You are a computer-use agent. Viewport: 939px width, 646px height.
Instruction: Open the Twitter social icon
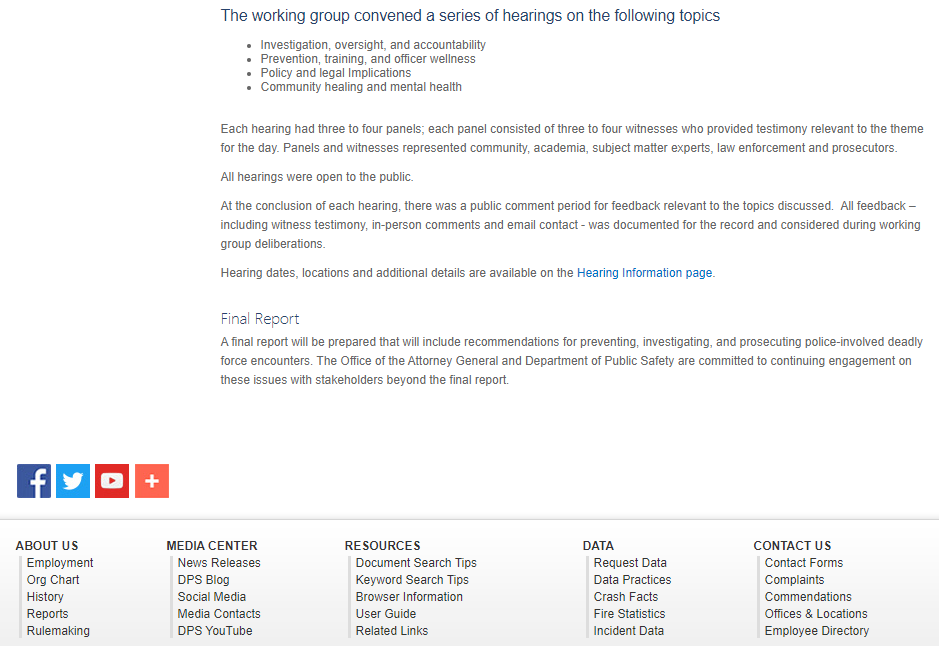click(73, 481)
